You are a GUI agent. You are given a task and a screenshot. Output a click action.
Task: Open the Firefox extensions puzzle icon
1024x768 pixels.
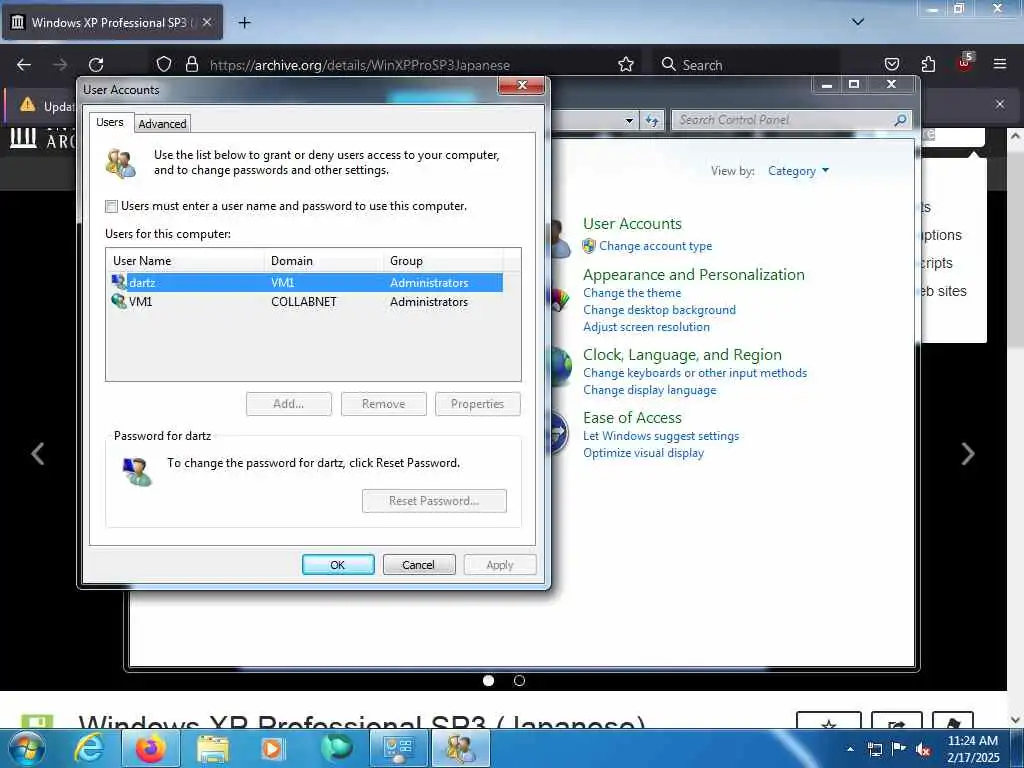point(928,65)
